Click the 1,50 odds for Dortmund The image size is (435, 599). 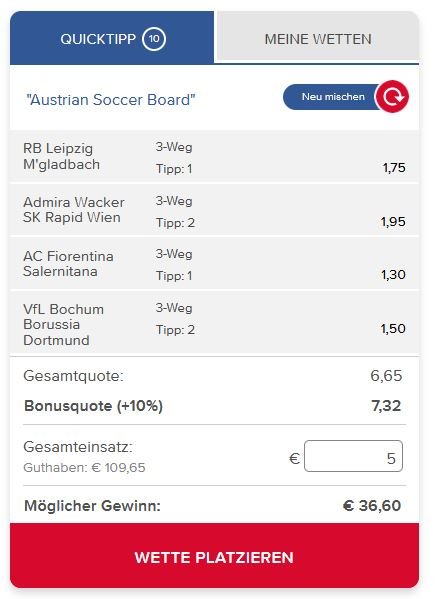tap(393, 329)
